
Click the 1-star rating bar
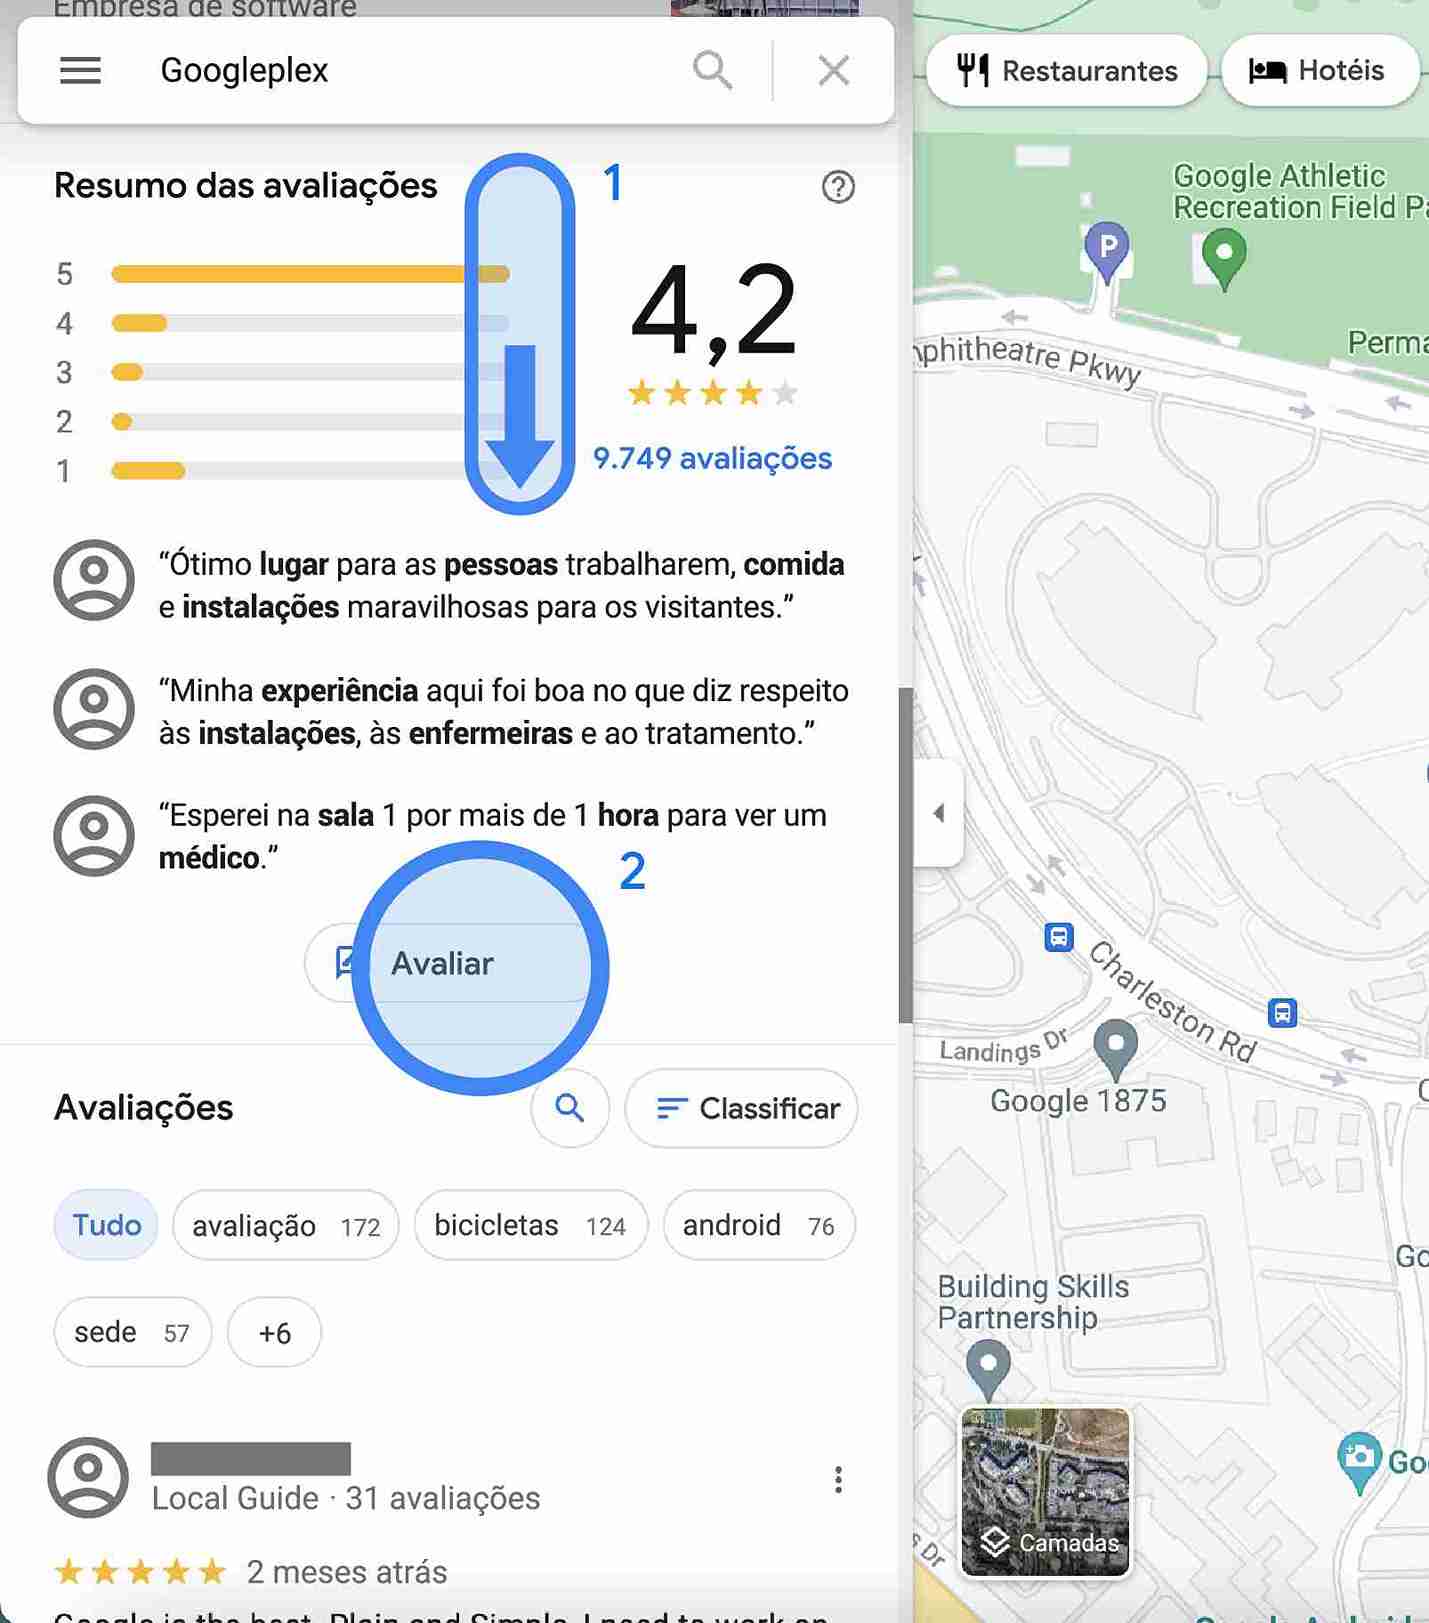point(310,470)
